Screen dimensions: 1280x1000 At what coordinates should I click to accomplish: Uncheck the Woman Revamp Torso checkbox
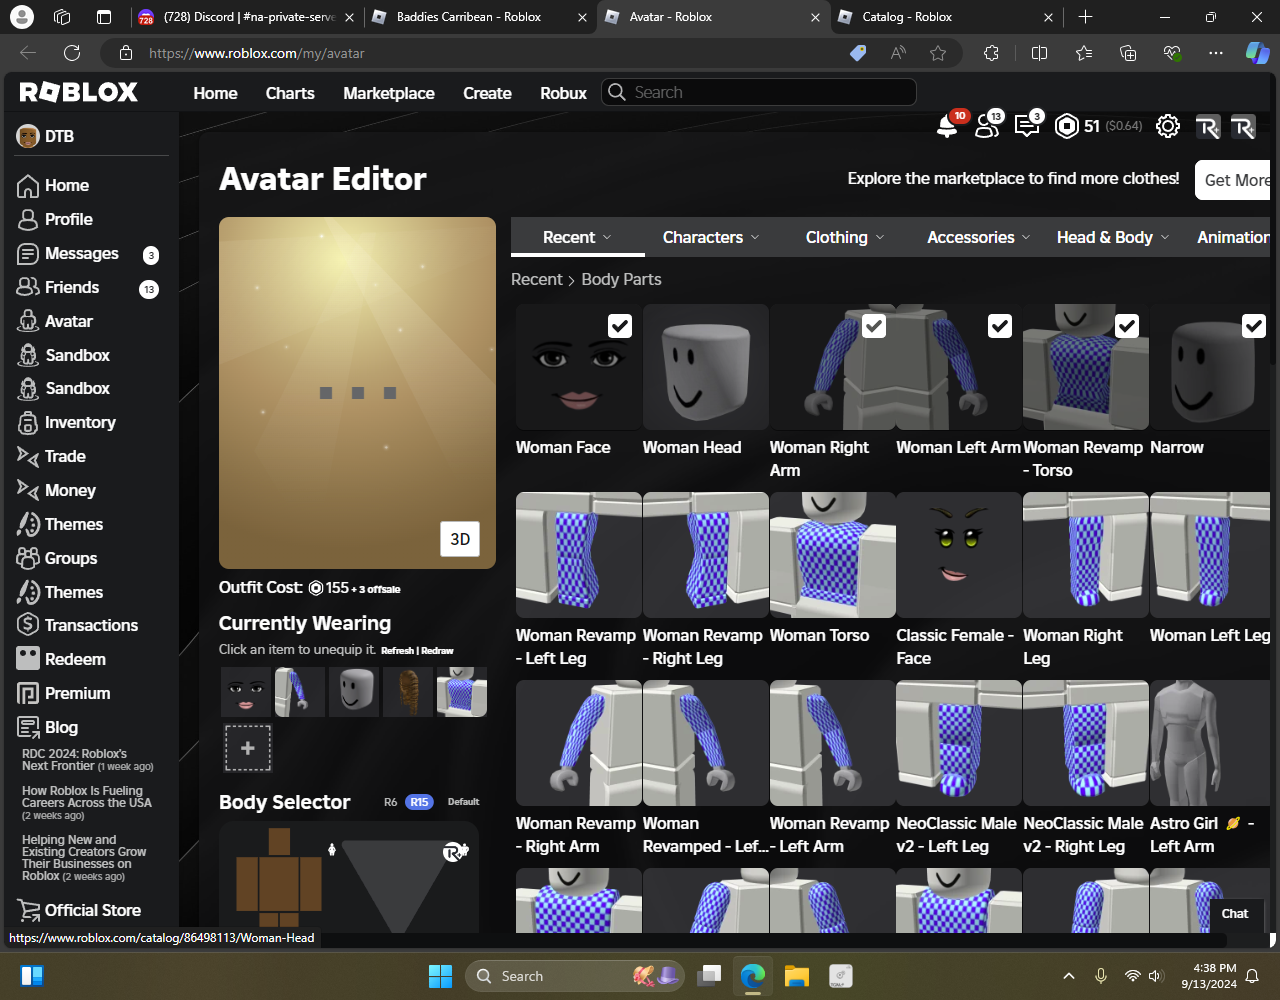[x=1127, y=326]
